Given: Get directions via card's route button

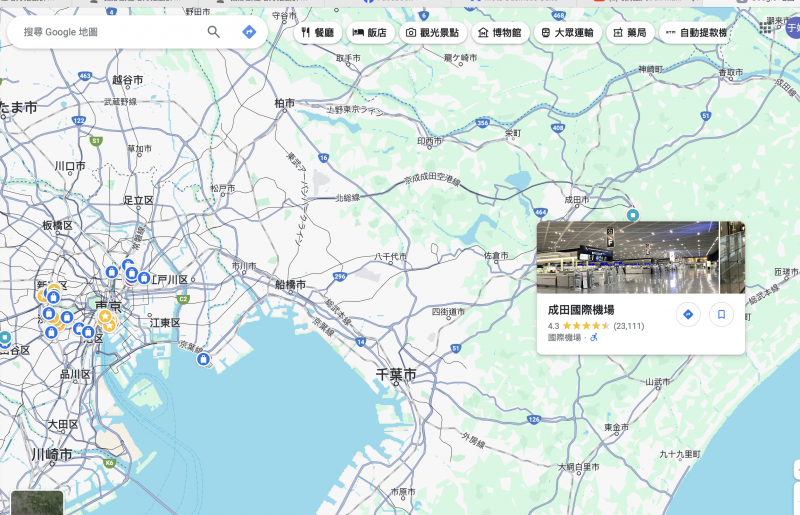Looking at the screenshot, I should click(688, 314).
